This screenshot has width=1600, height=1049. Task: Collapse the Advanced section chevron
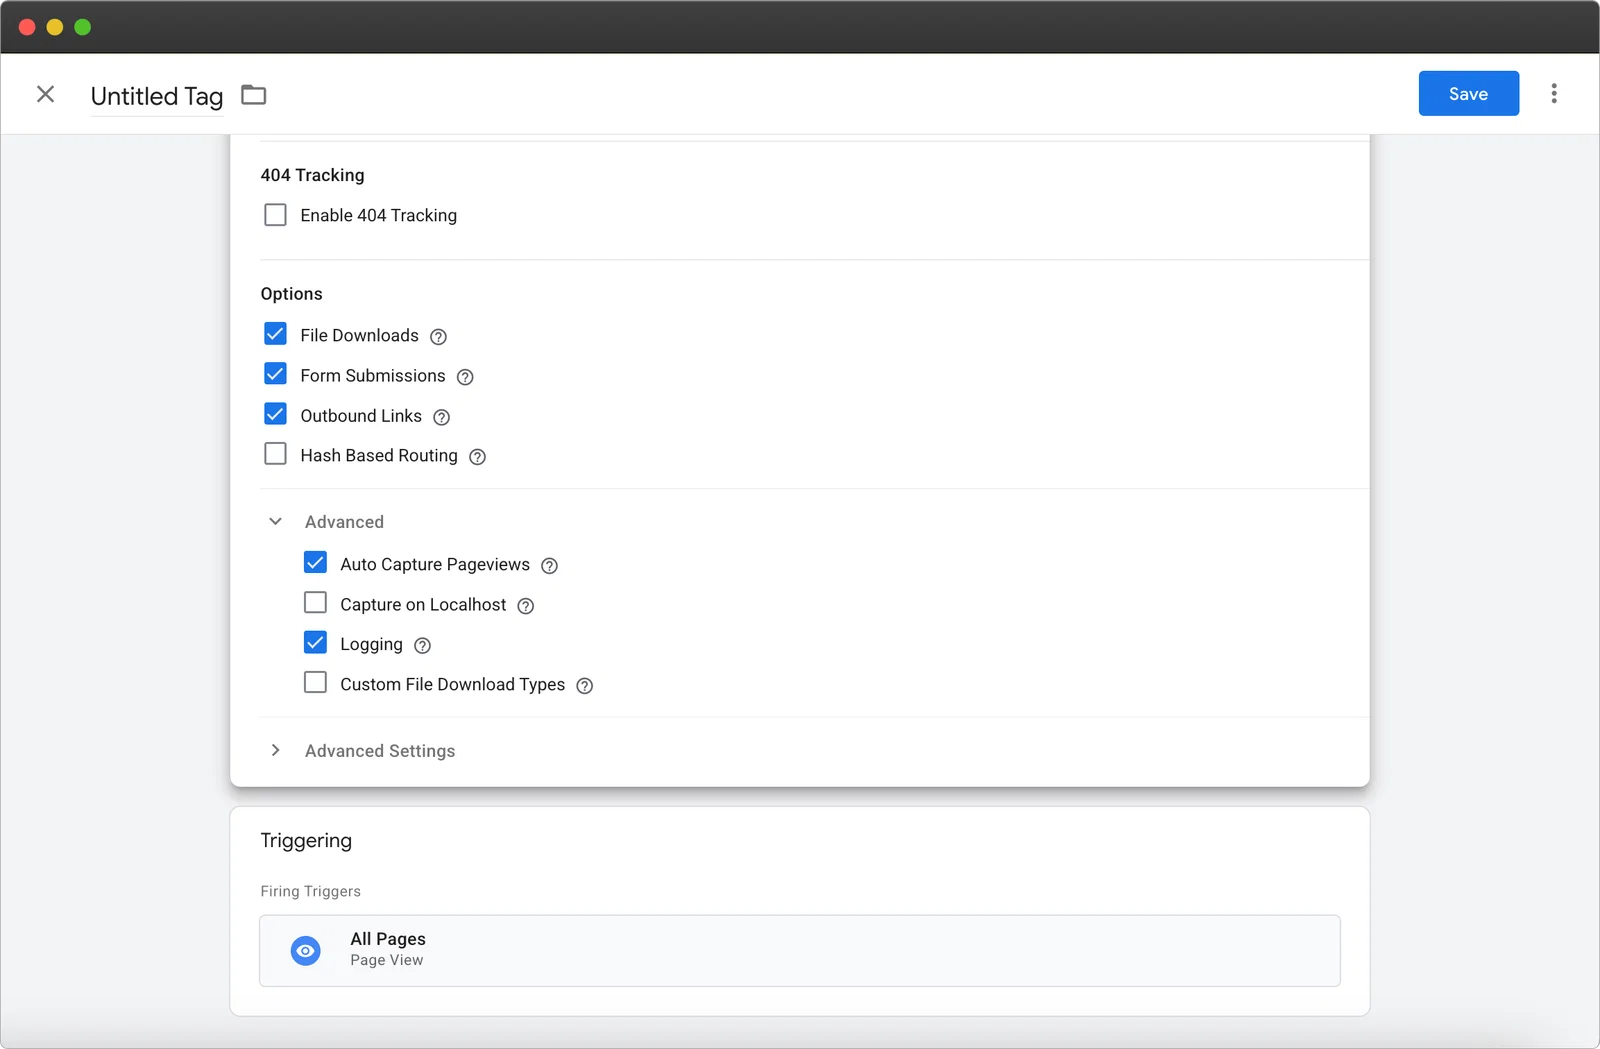pos(275,522)
